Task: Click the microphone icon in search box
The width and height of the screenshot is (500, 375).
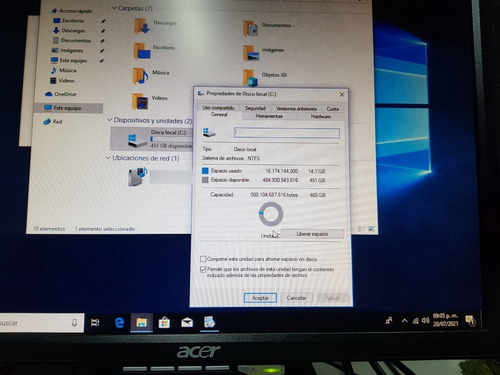Action: (74, 323)
